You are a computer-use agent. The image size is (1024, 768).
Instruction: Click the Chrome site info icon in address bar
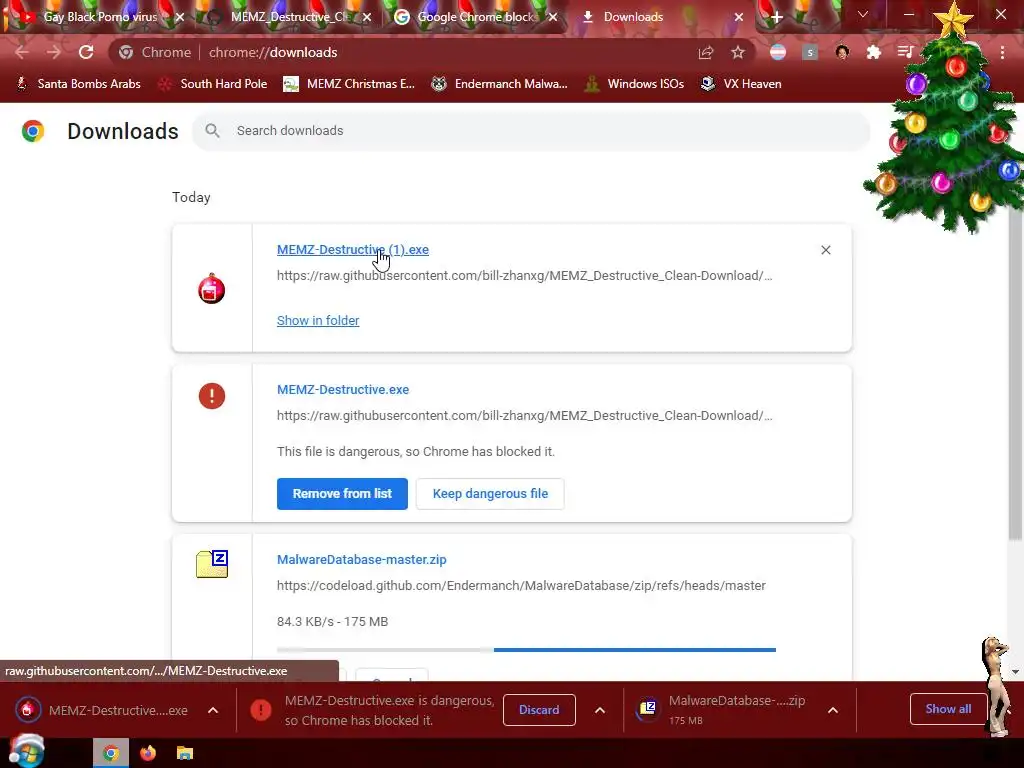[x=126, y=52]
